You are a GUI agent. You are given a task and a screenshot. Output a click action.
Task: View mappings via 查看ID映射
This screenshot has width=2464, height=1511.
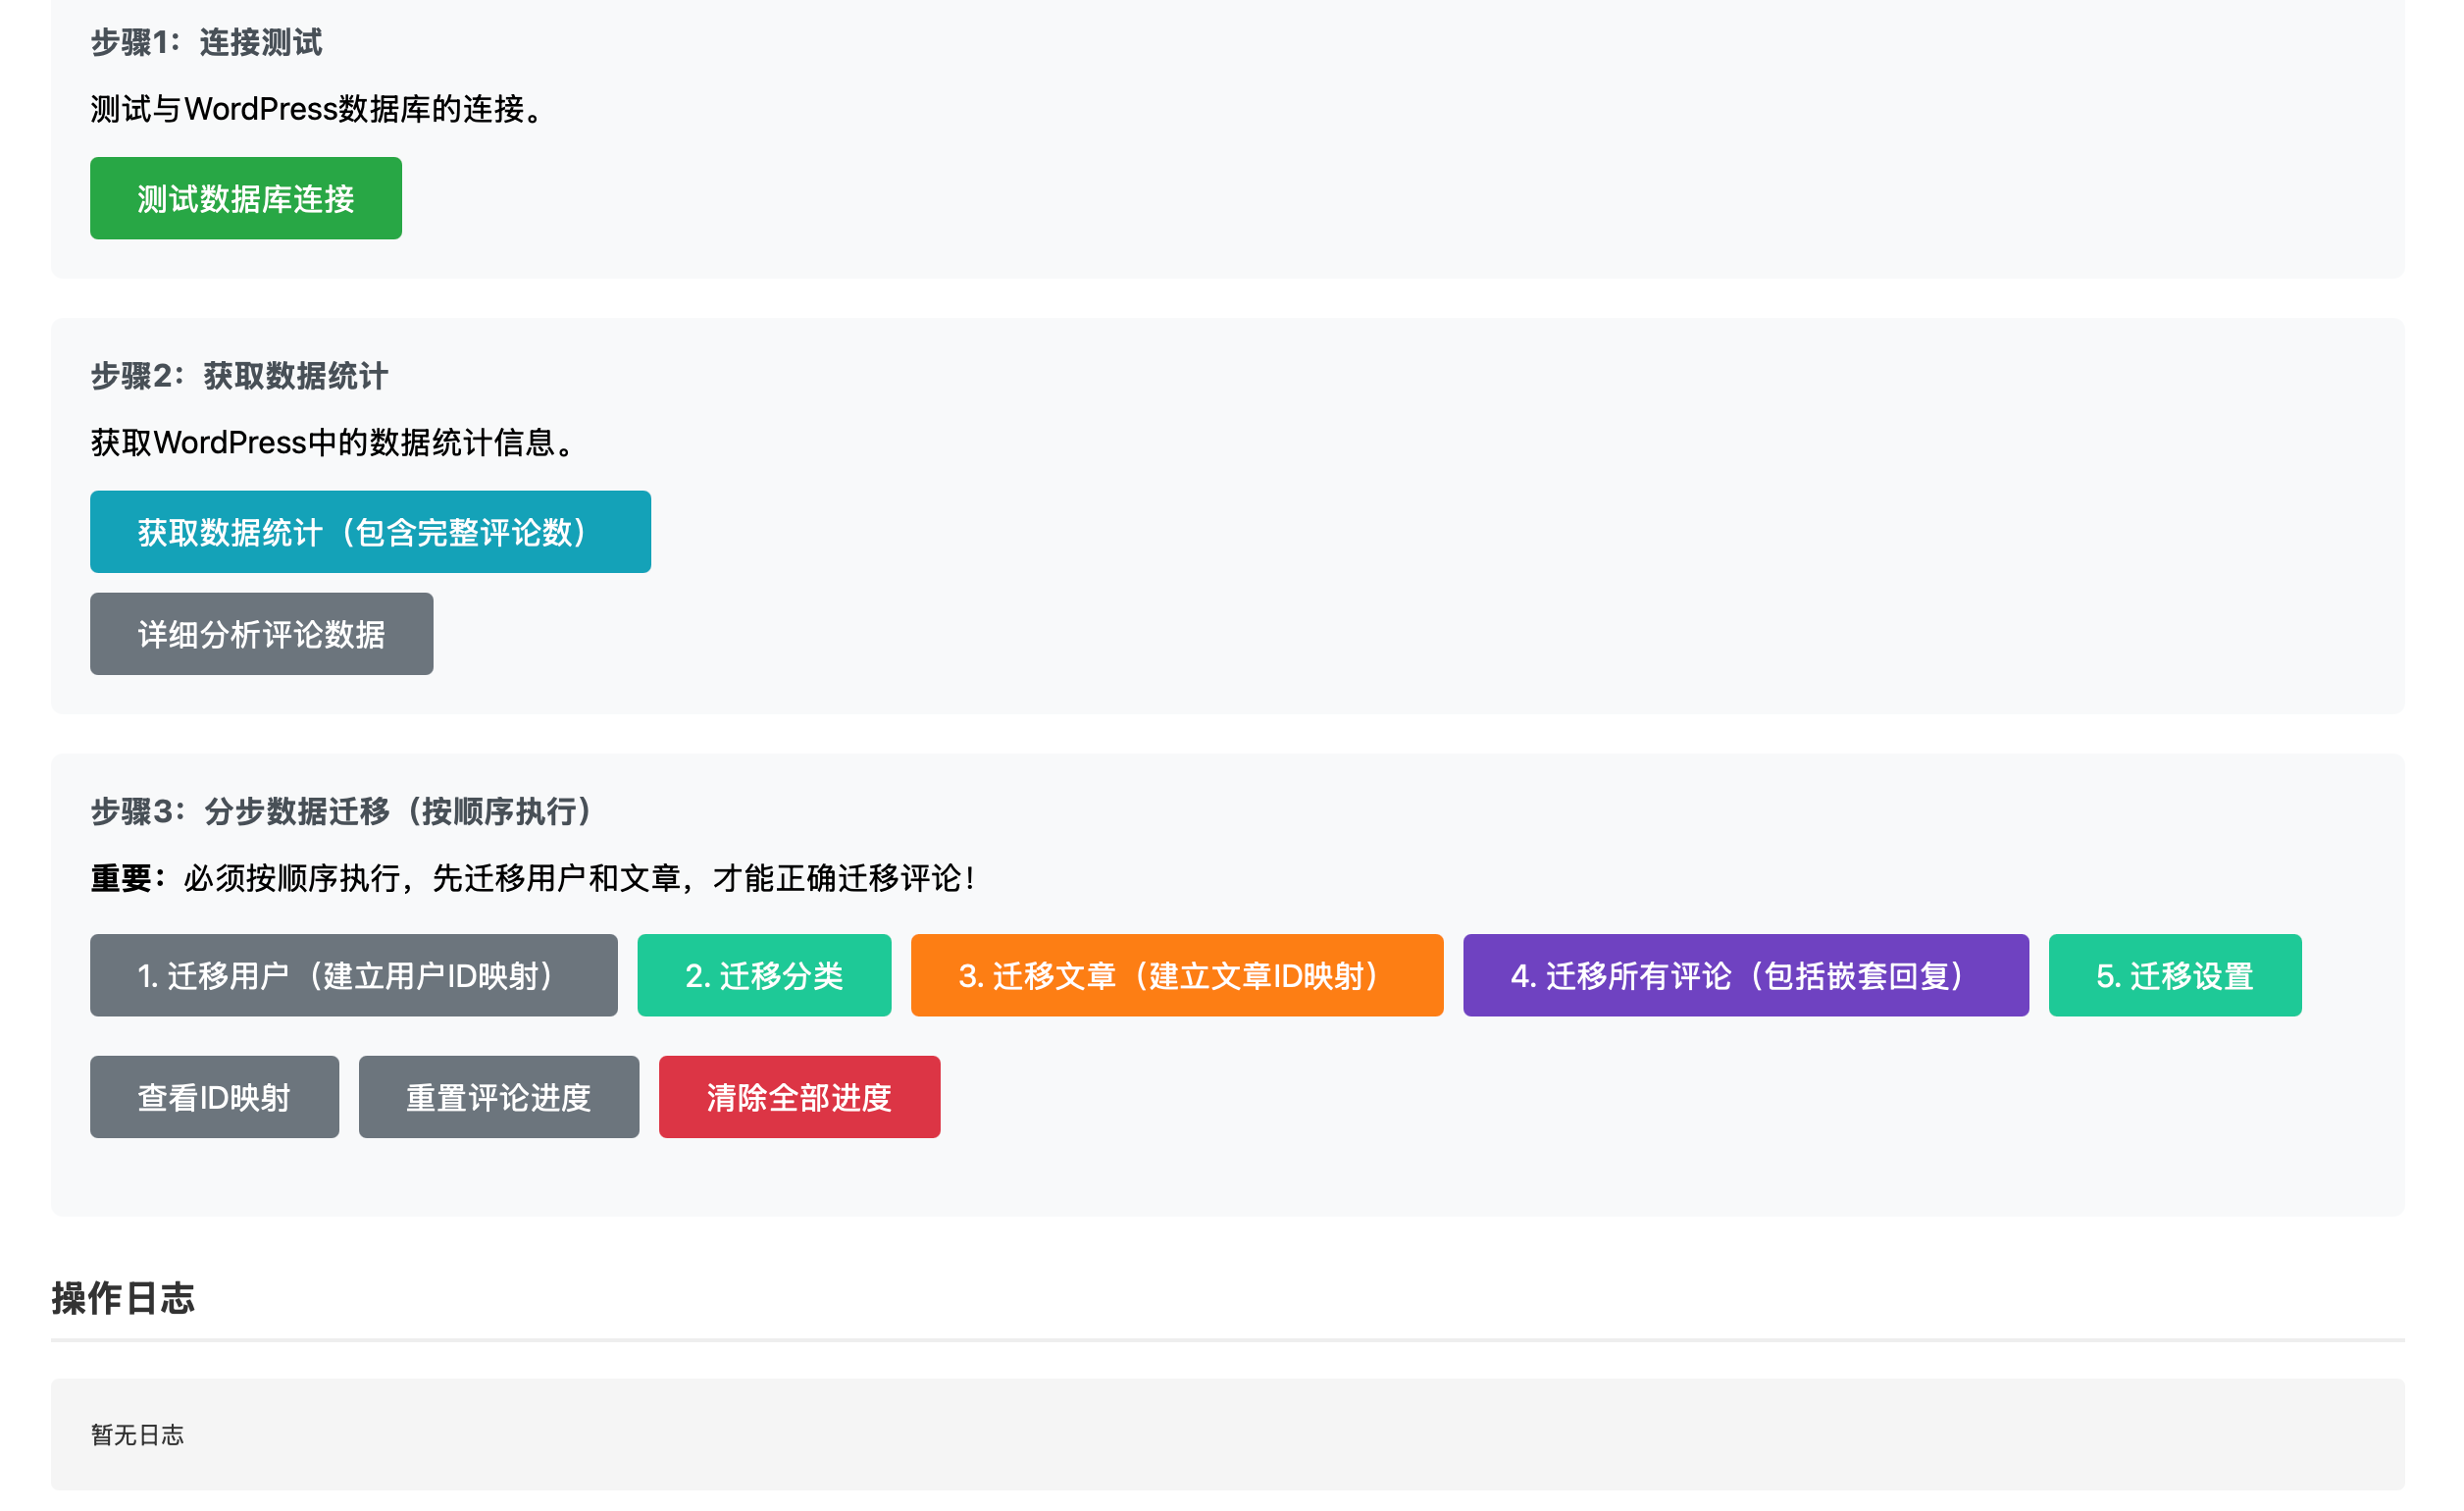click(214, 1097)
